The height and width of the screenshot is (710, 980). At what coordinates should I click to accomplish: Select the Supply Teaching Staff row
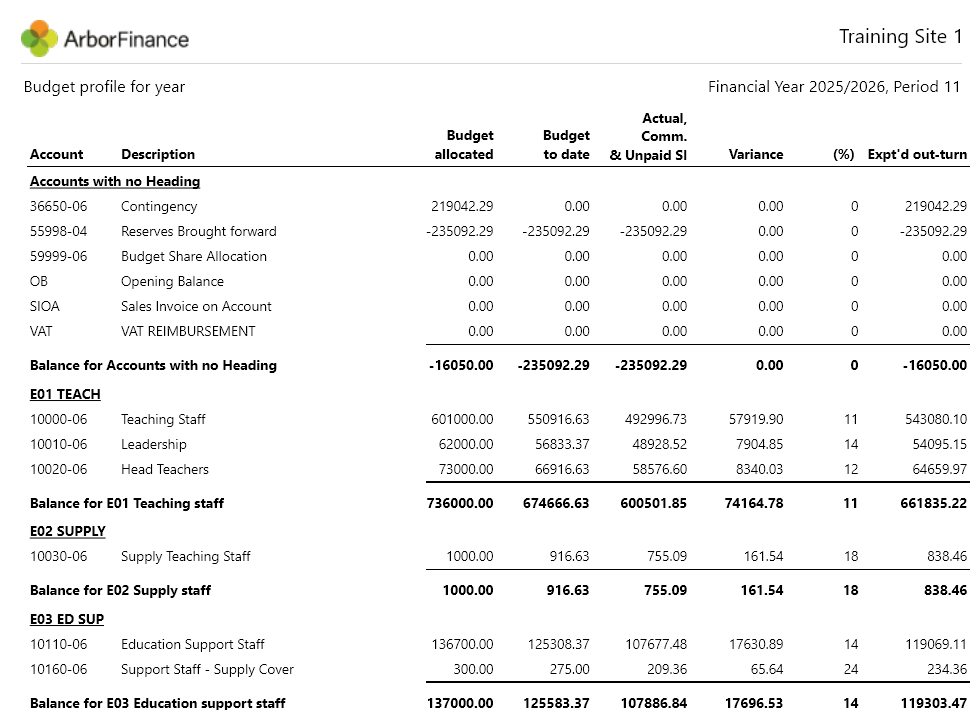pos(498,556)
